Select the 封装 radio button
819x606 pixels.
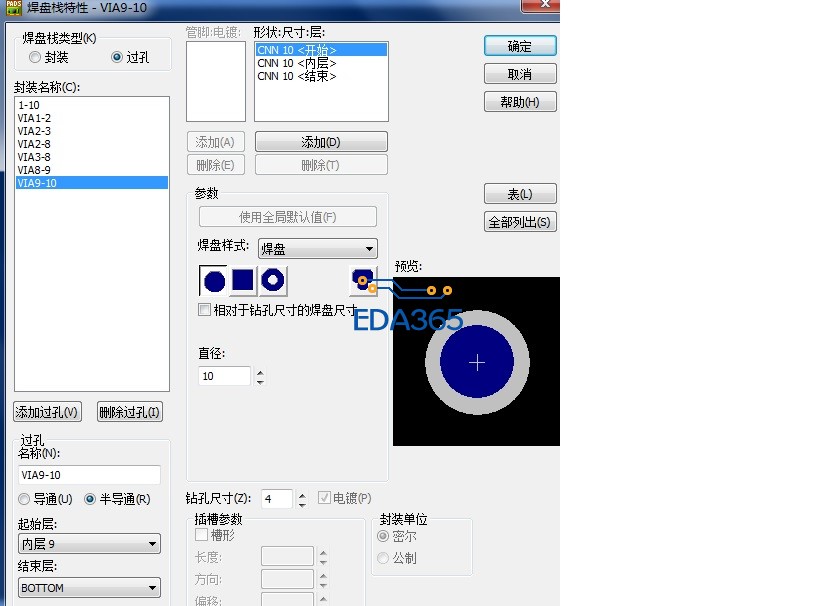[35, 57]
